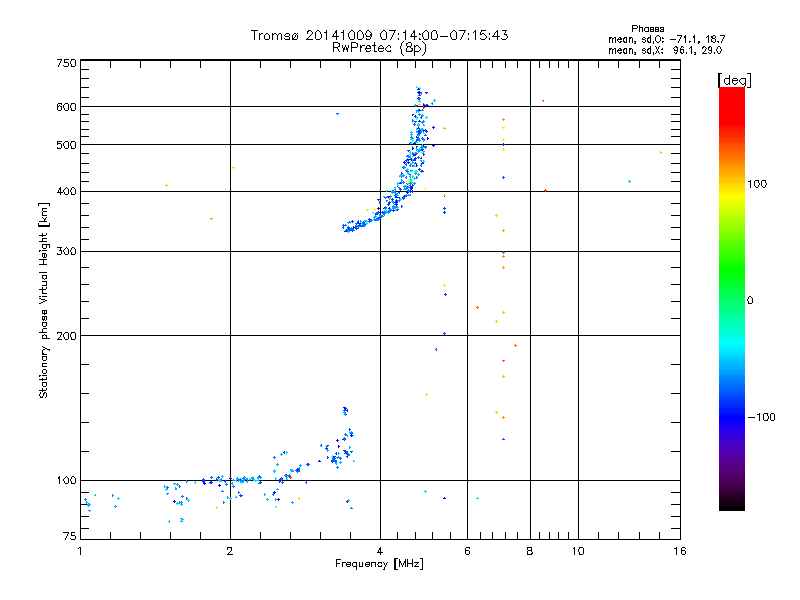Viewport: 800px width, 600px height.
Task: Click the x-axis tick label '6'
Action: coord(467,551)
